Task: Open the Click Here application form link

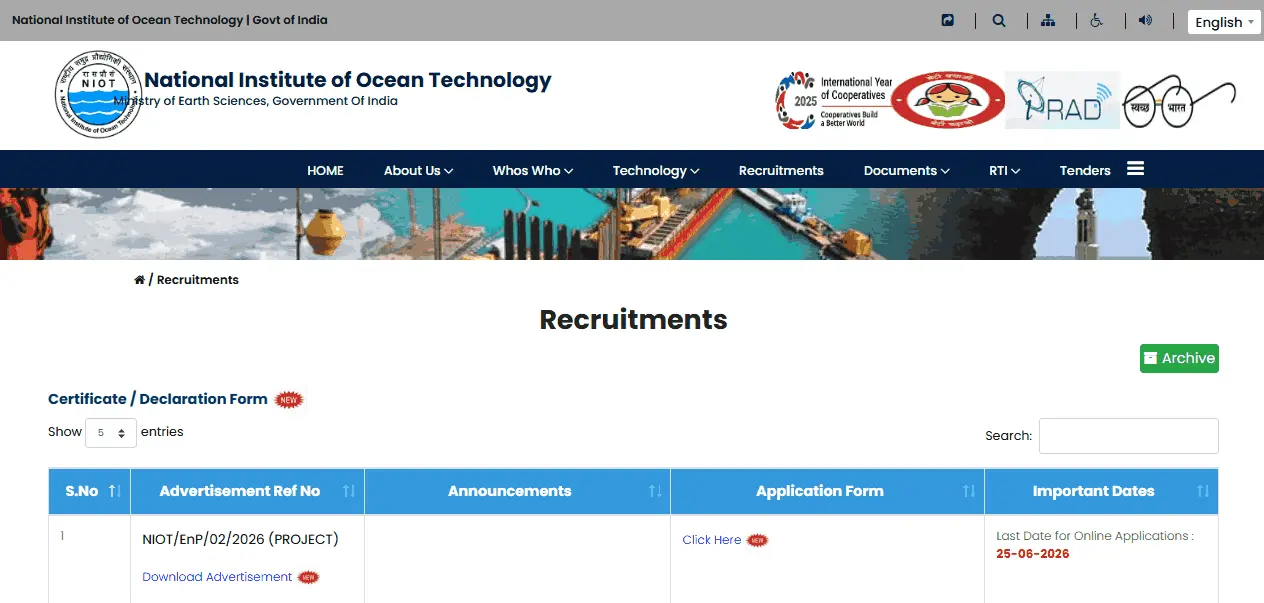Action: click(x=712, y=540)
